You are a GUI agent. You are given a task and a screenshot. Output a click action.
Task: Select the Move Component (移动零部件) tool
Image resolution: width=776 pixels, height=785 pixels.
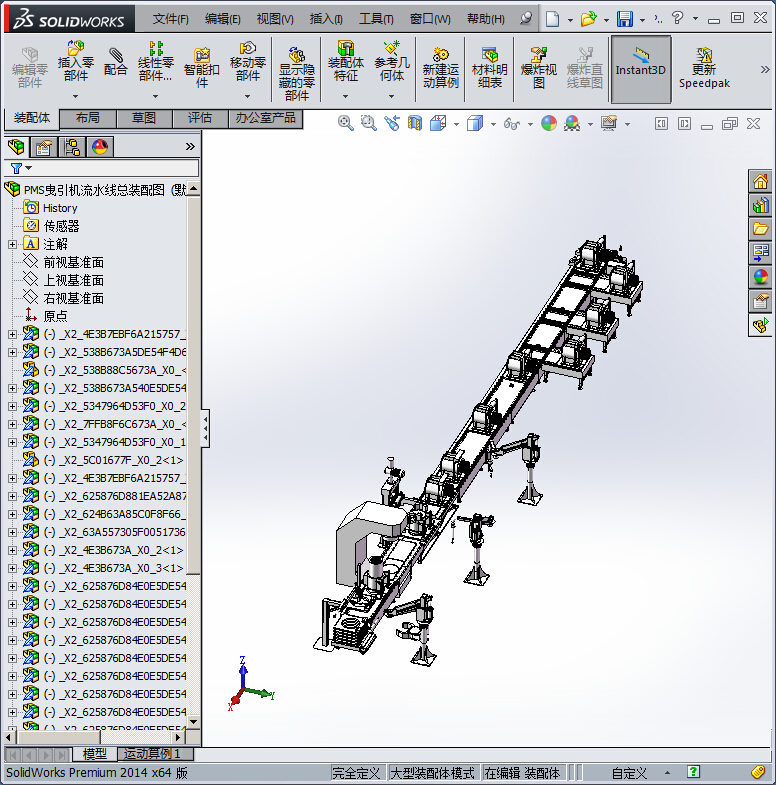tap(247, 62)
